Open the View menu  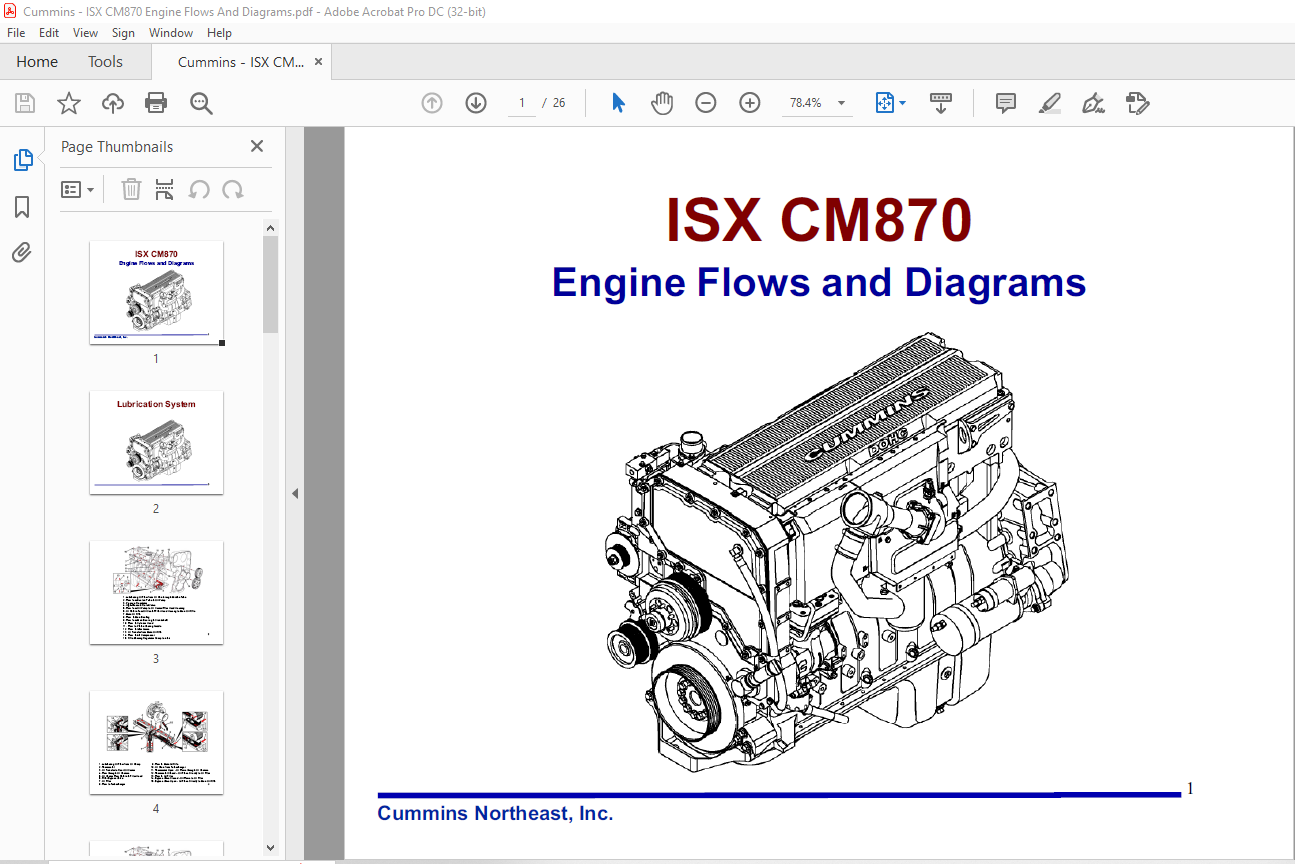[x=86, y=33]
